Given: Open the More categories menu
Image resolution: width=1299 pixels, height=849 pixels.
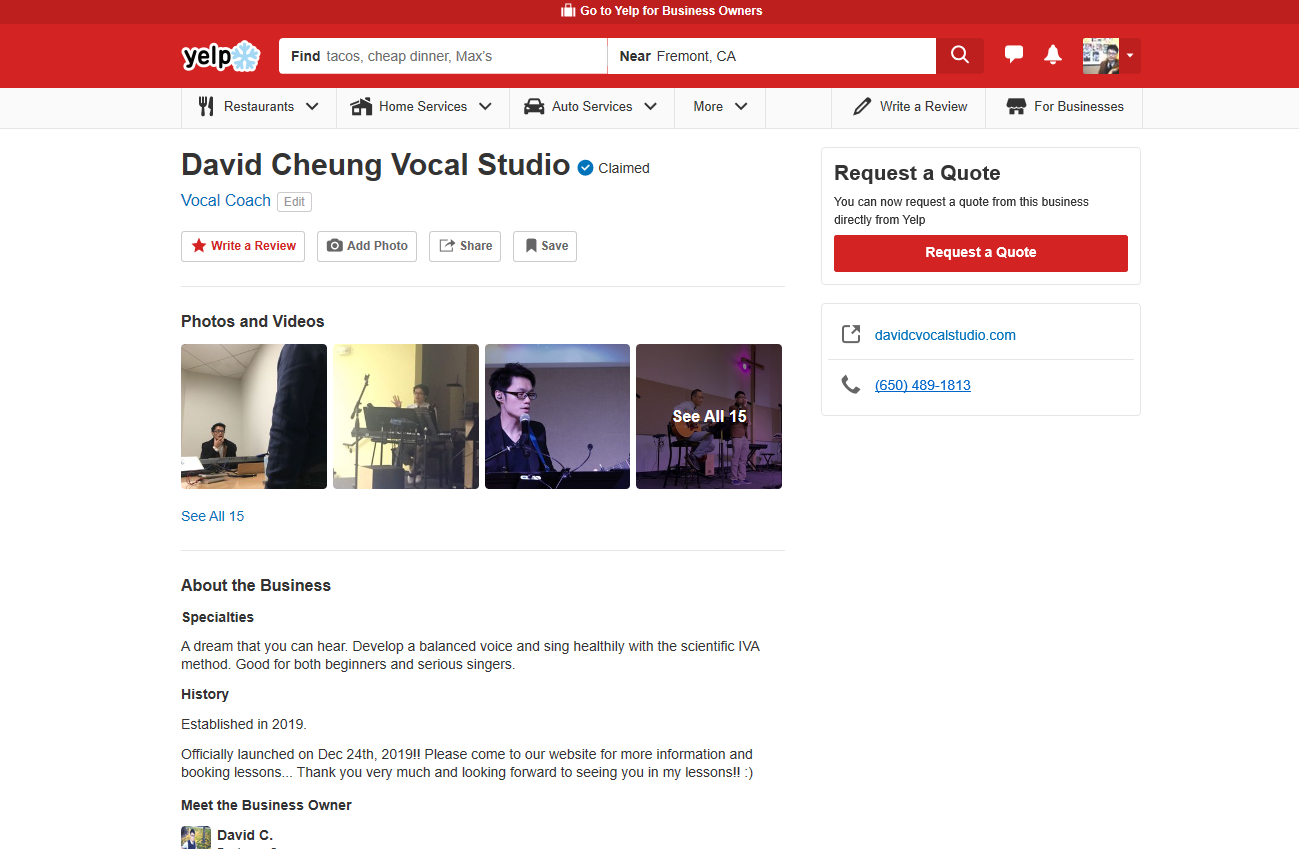Looking at the screenshot, I should pos(720,107).
